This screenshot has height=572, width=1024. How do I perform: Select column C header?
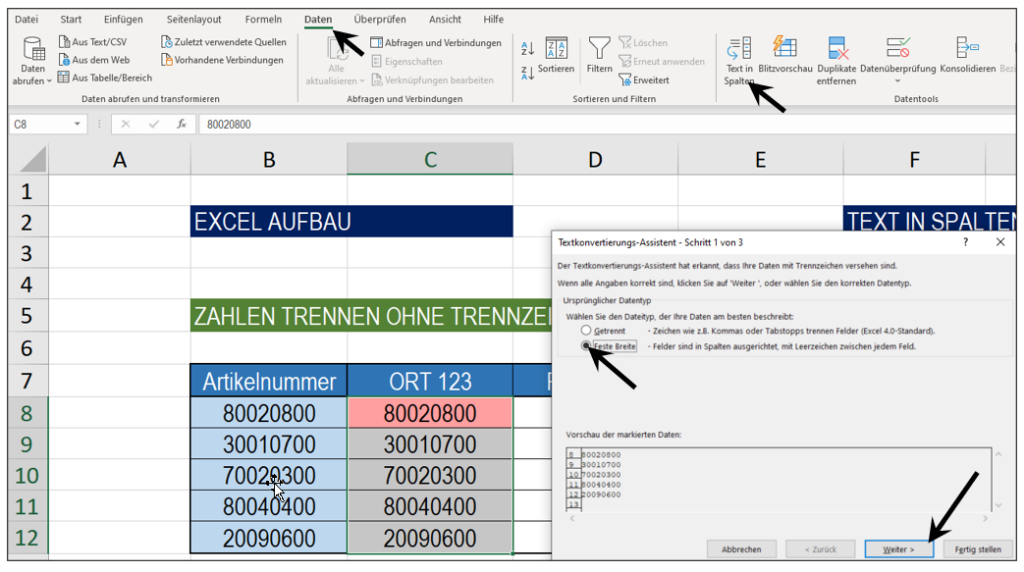[x=430, y=159]
